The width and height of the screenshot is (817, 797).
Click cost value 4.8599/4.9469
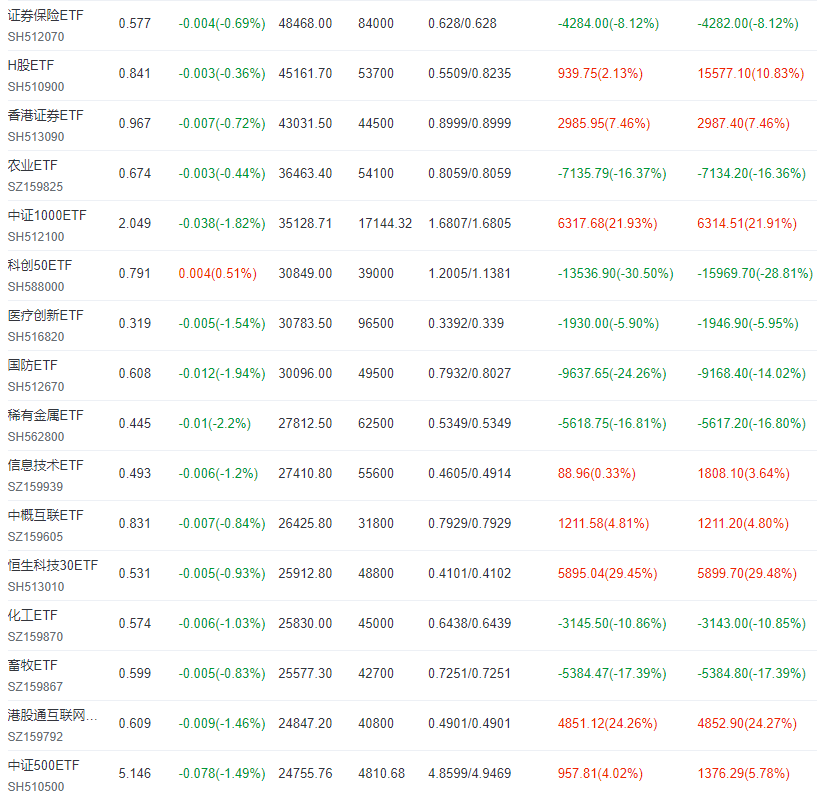click(x=469, y=774)
